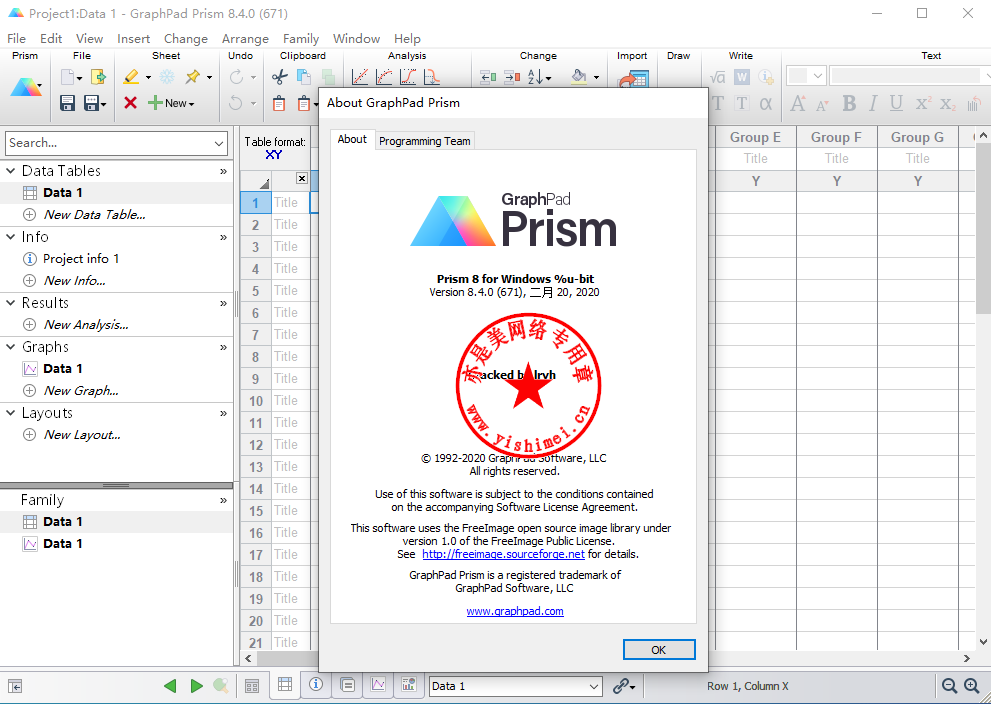The image size is (991, 704).
Task: Click the Save As floppy icon with dots
Action: [92, 103]
